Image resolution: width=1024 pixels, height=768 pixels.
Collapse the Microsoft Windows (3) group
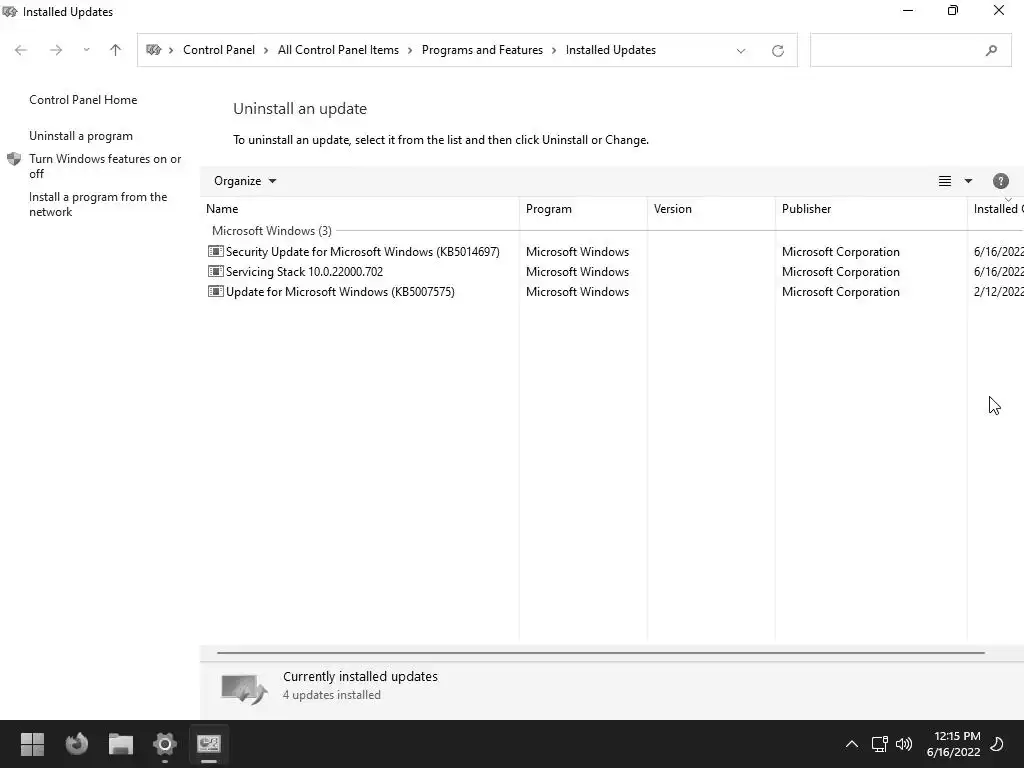(272, 231)
